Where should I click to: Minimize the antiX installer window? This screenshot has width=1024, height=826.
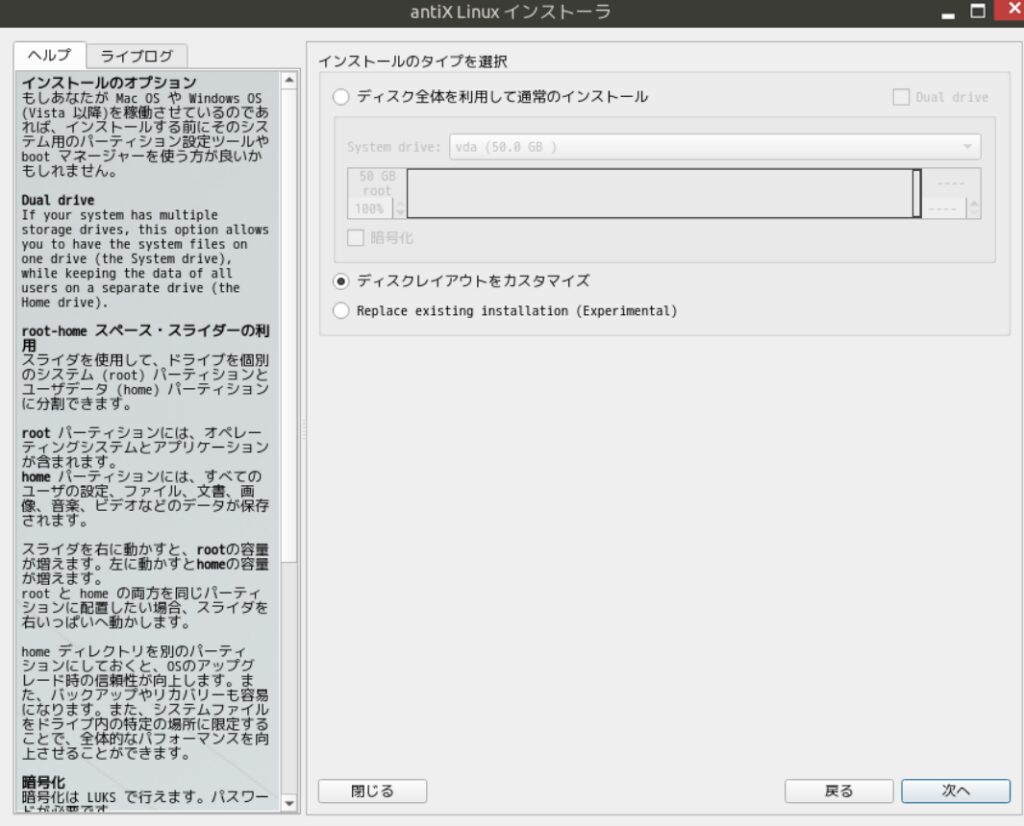[948, 12]
